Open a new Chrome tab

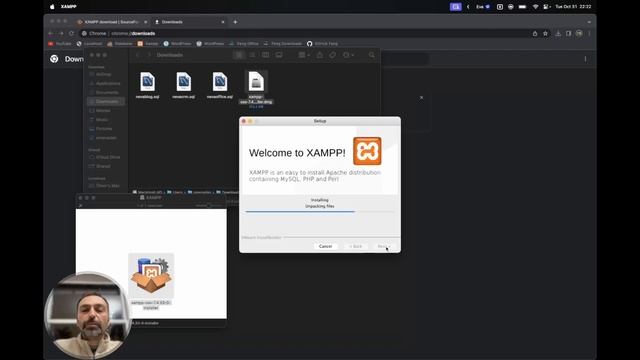[x=235, y=22]
